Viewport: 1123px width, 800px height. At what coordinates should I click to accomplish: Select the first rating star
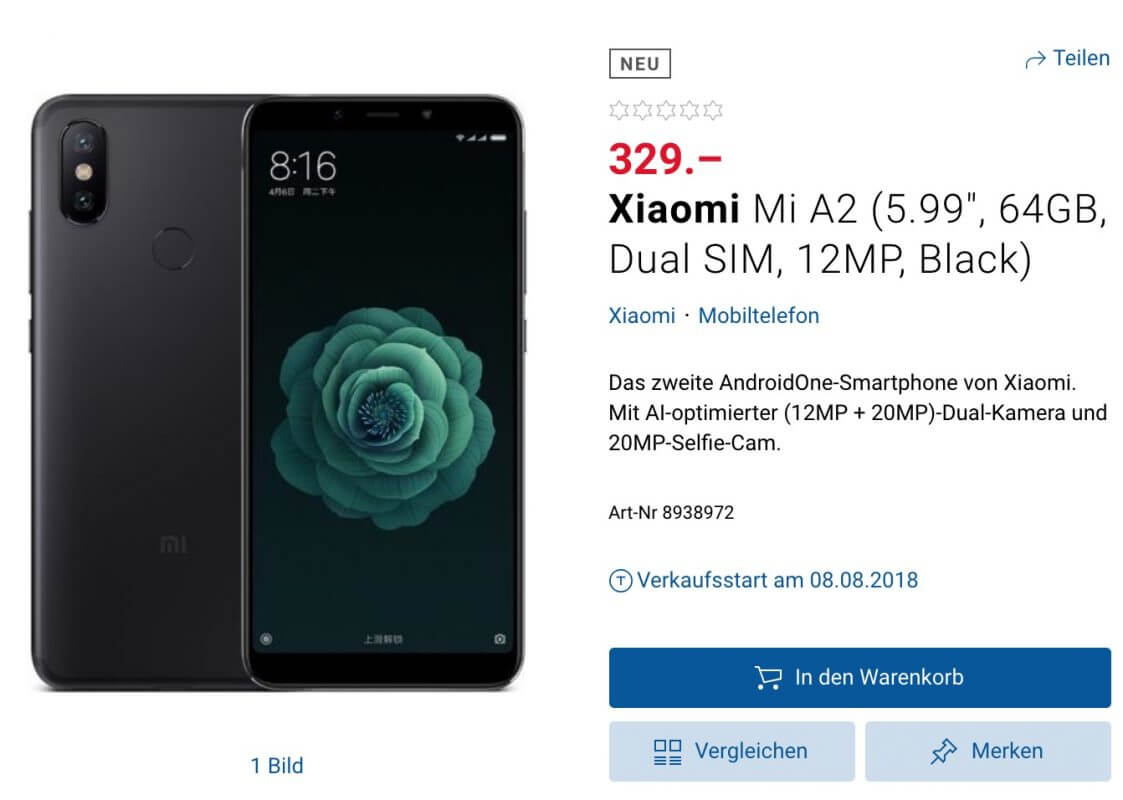(x=619, y=110)
